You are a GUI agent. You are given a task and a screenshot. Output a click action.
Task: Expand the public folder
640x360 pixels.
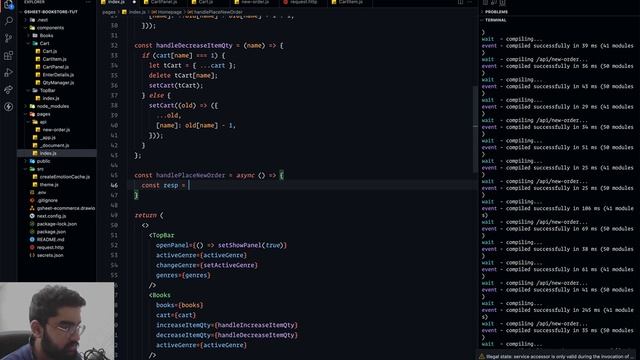[43, 161]
